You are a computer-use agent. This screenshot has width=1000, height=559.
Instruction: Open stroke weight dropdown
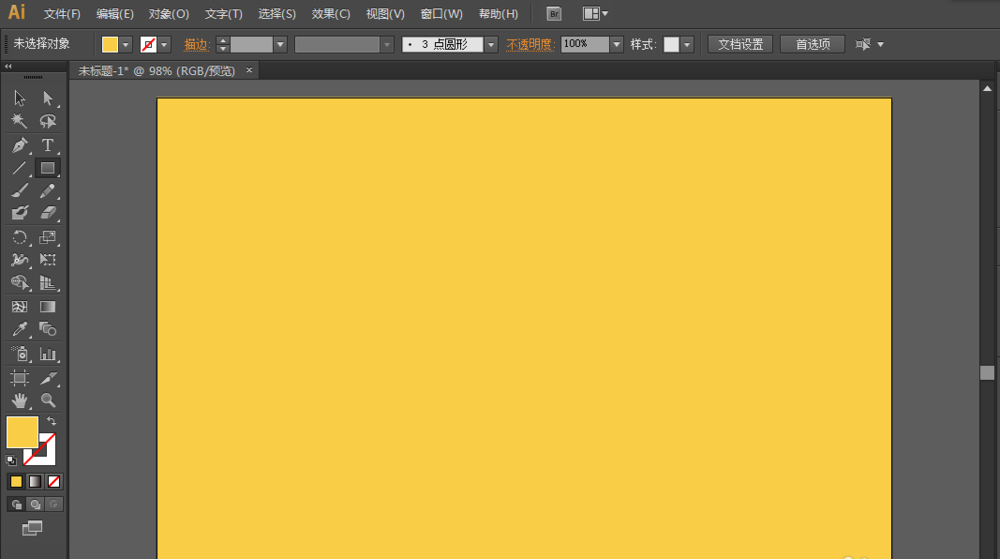point(280,45)
